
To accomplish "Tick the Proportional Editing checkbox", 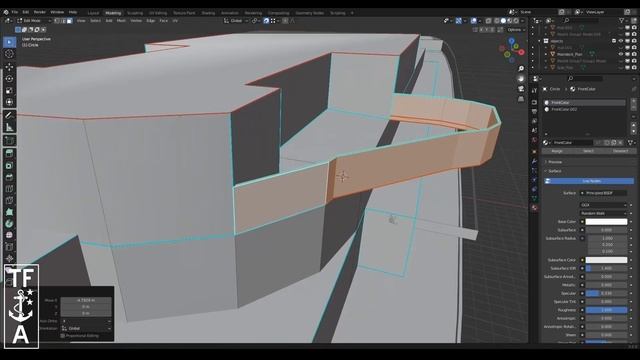I will tap(62, 336).
